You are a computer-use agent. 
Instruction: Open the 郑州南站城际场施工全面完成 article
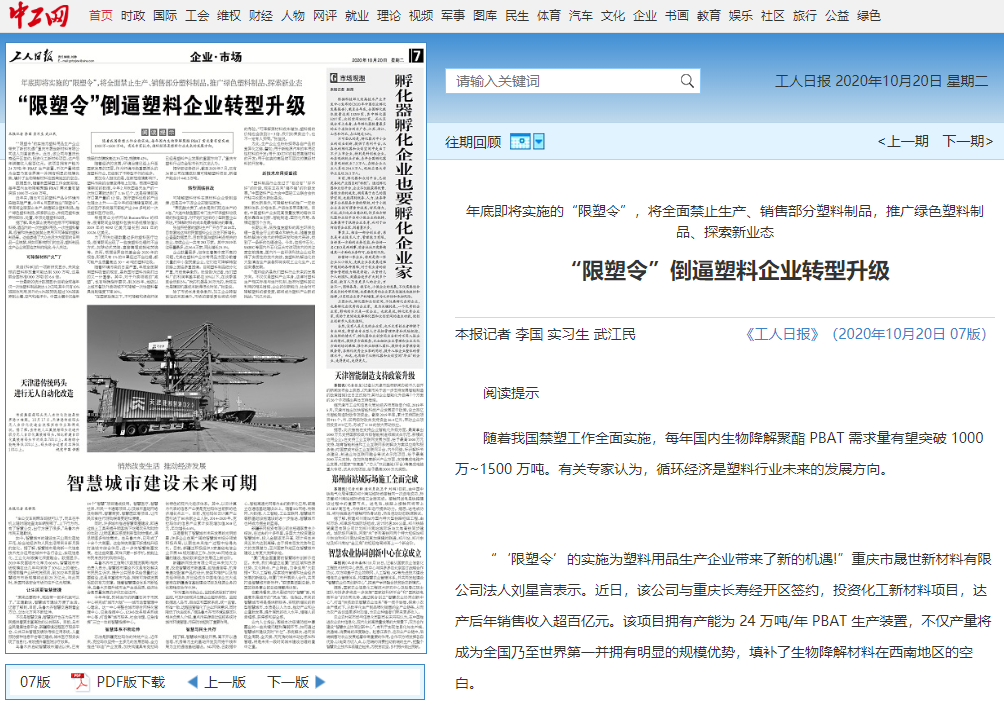click(x=375, y=479)
